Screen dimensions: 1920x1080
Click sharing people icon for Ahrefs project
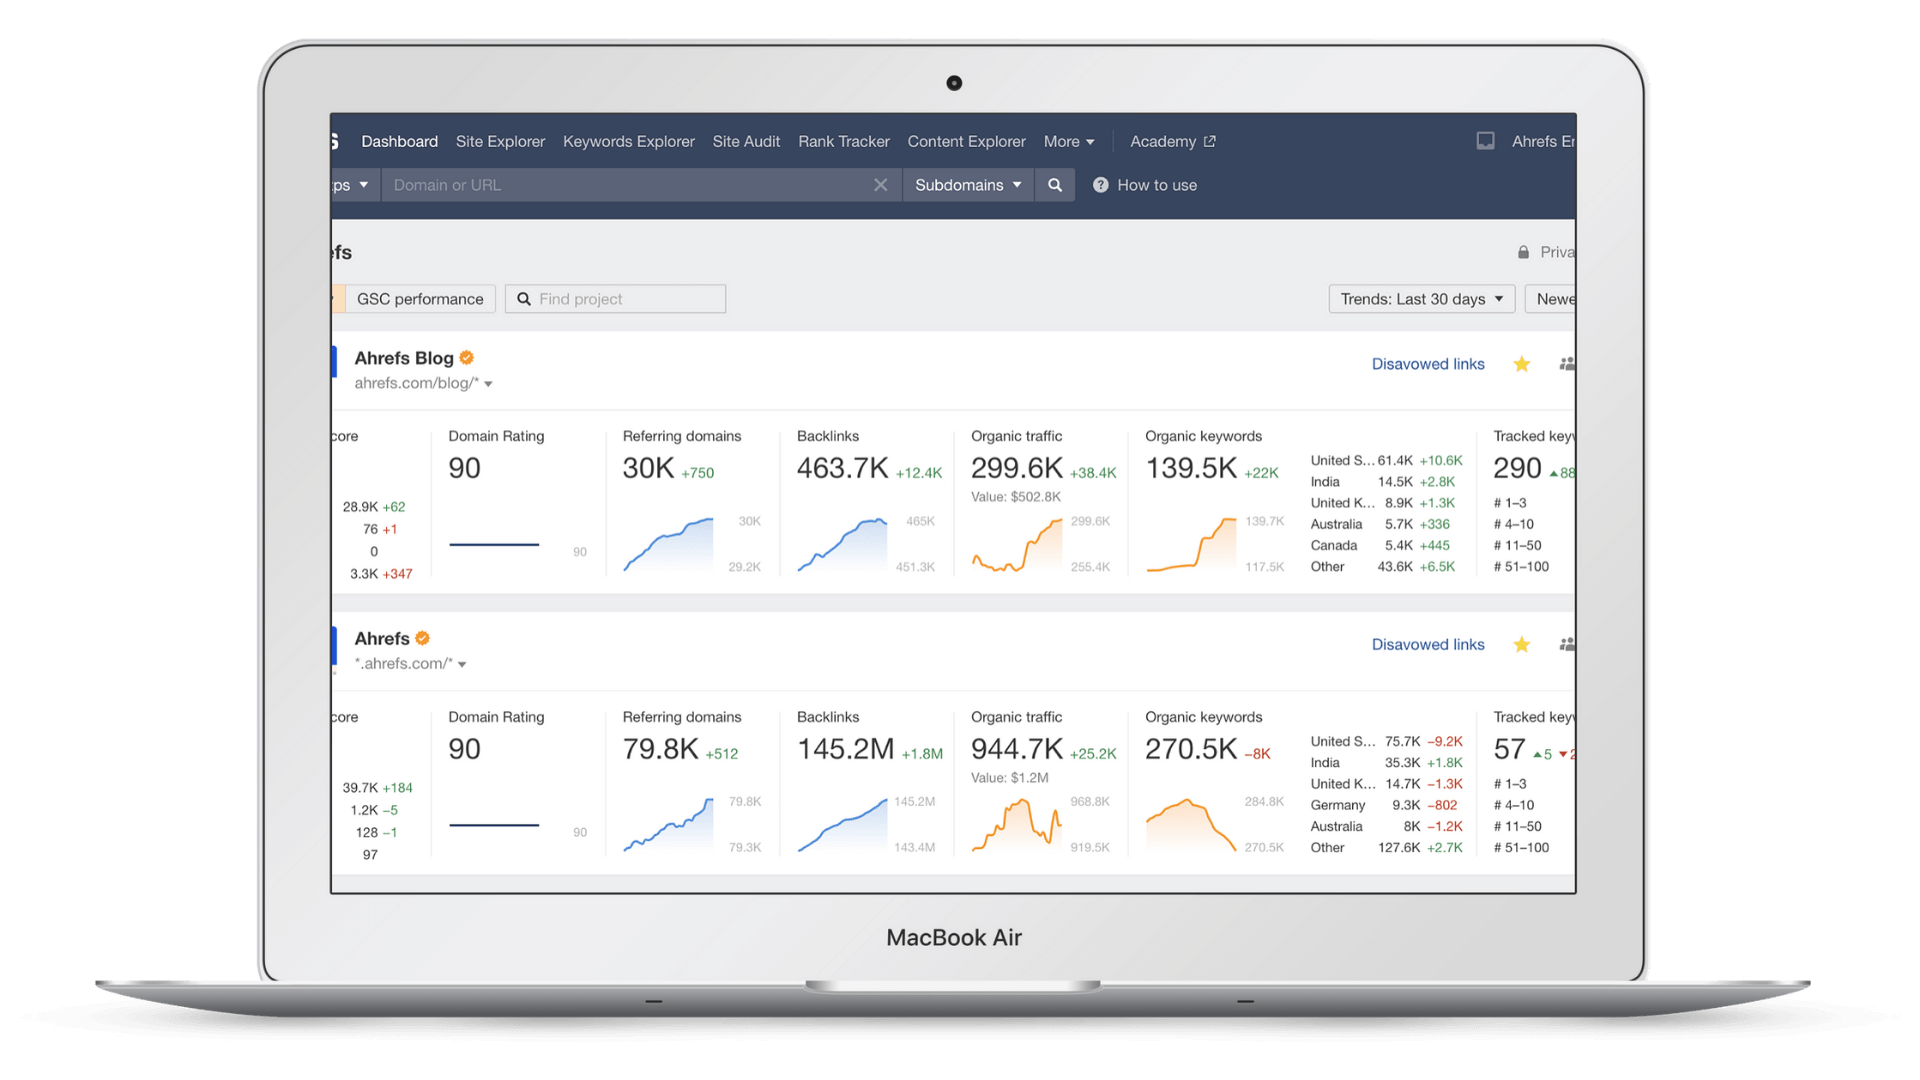click(1567, 644)
